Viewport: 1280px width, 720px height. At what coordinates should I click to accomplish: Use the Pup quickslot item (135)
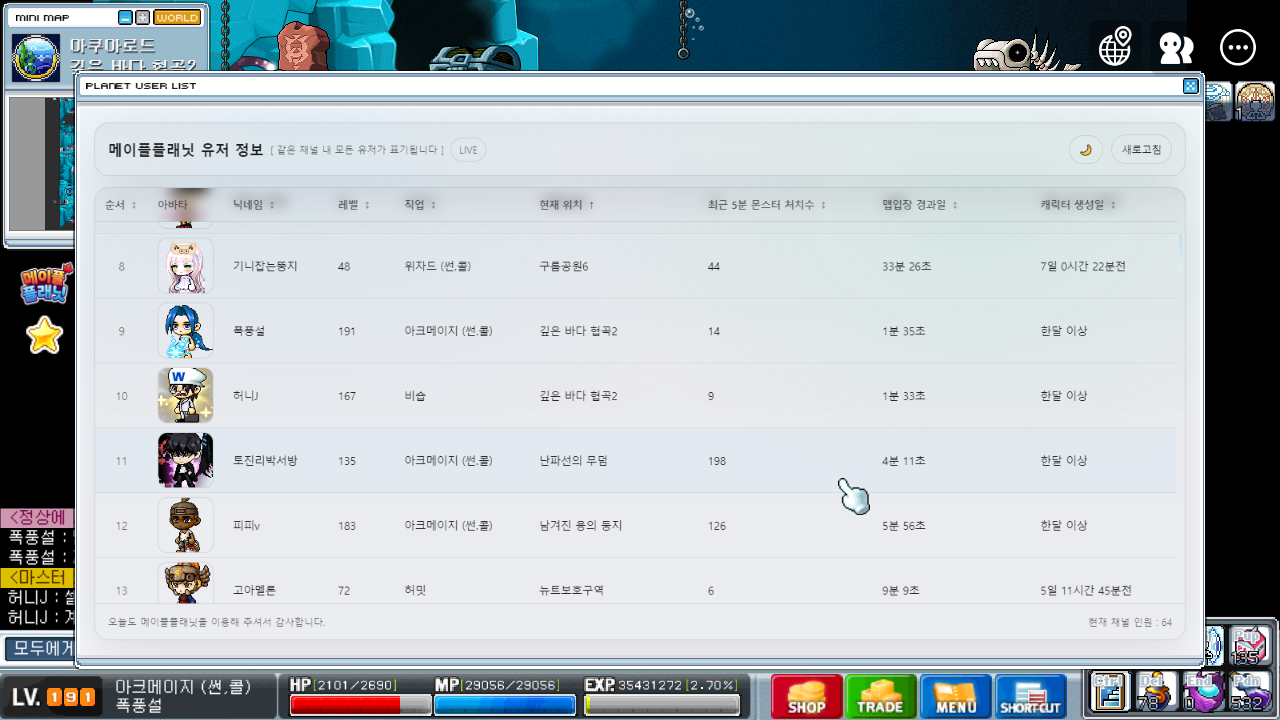(x=1248, y=646)
